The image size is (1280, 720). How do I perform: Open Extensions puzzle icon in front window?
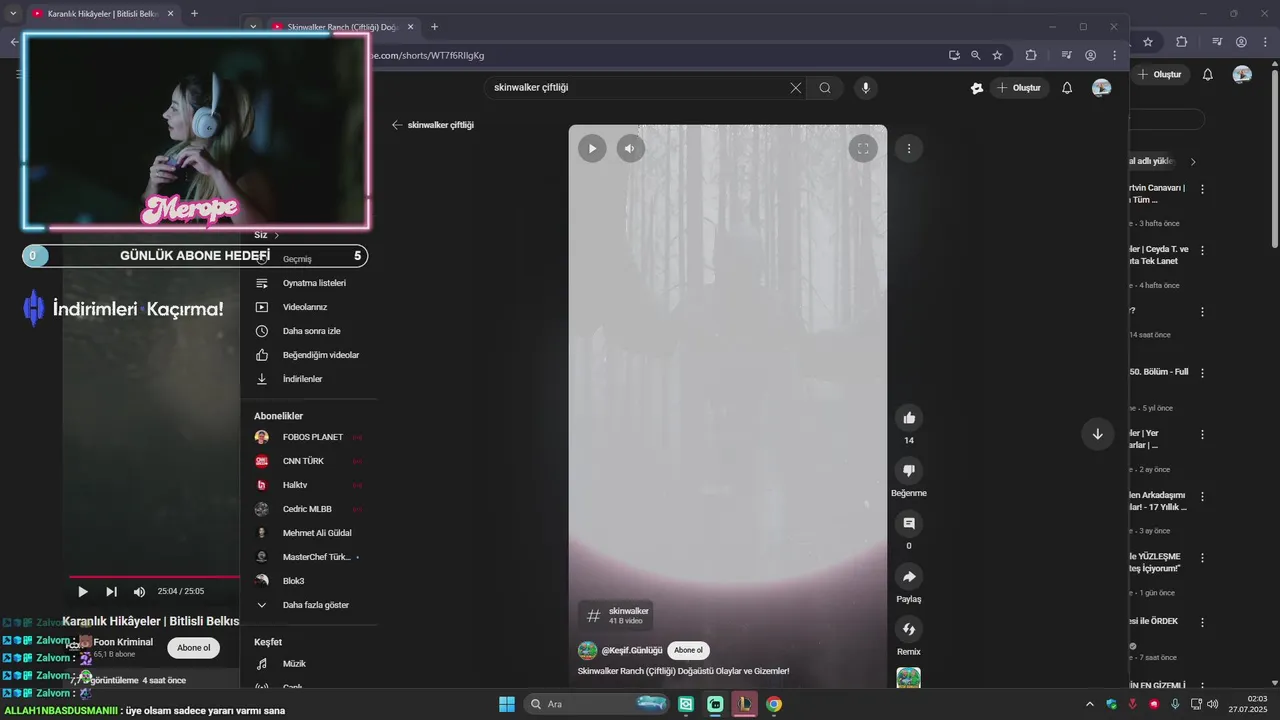(x=1031, y=56)
